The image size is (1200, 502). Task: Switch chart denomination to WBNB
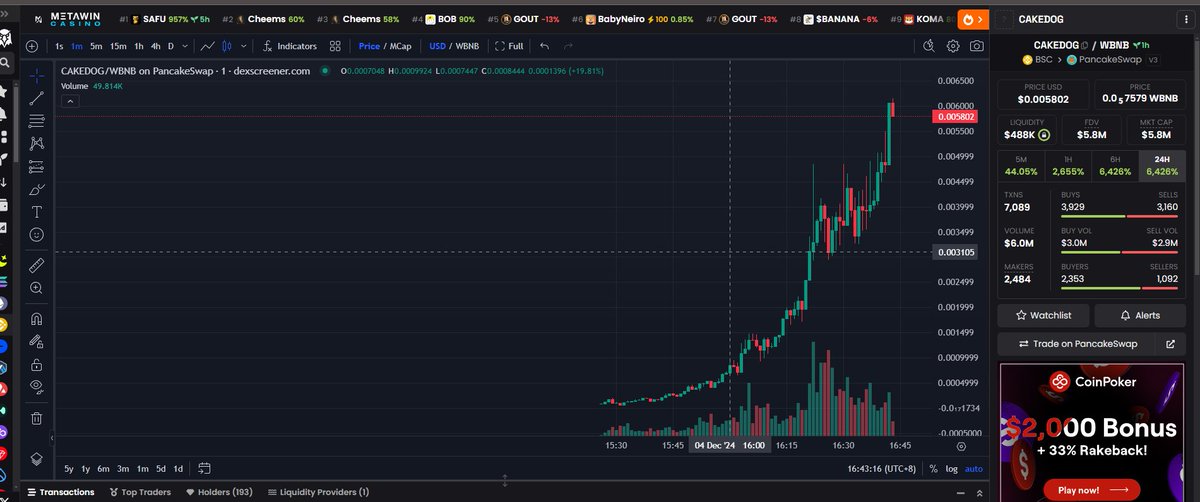[467, 46]
